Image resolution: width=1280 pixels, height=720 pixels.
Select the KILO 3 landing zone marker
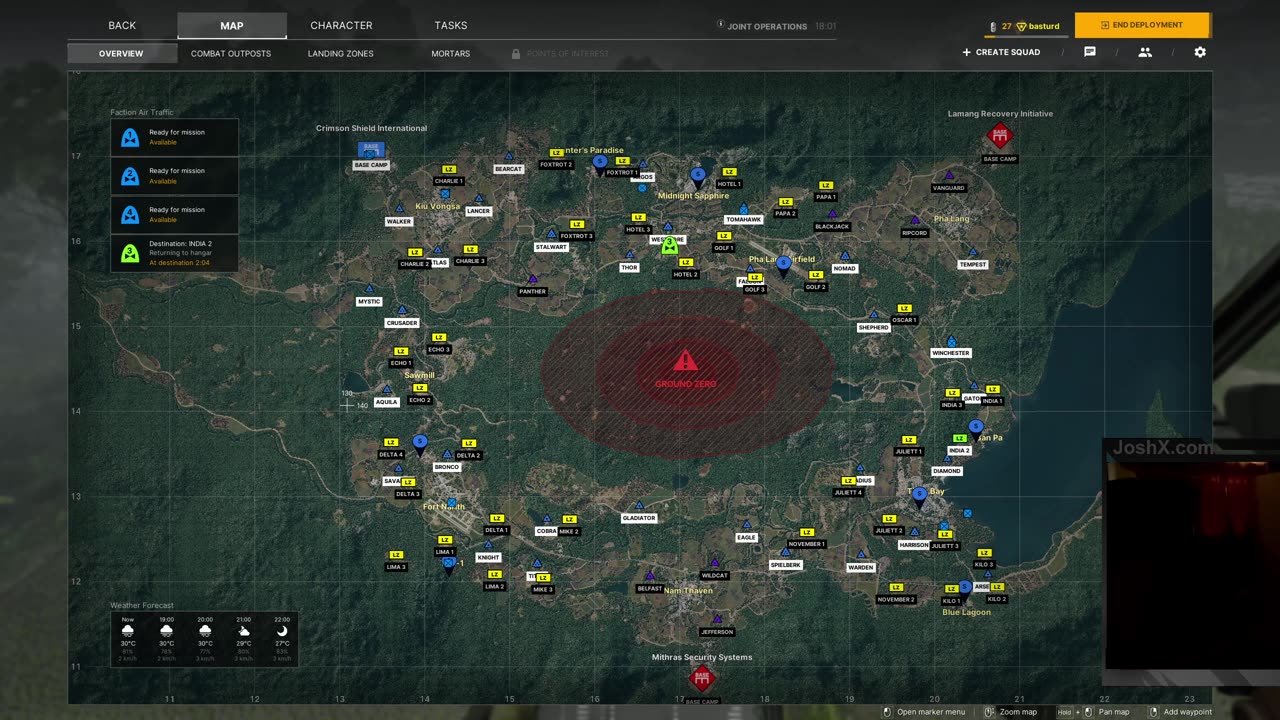click(984, 552)
